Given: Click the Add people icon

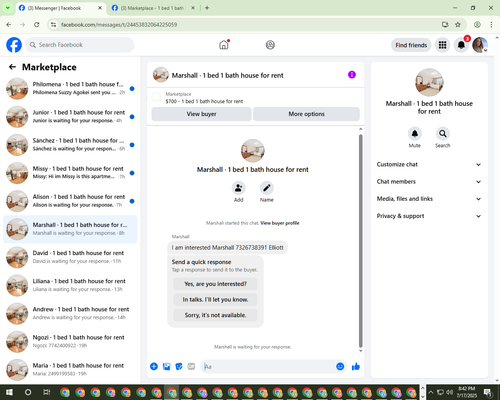Looking at the screenshot, I should pyautogui.click(x=238, y=188).
